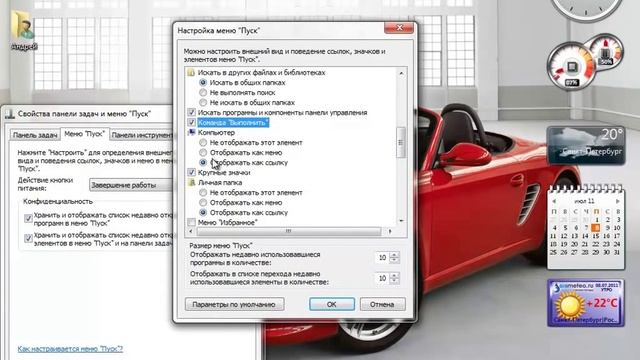The width and height of the screenshot is (640, 360).
Task: Select 'Искать в общих папках' radio option
Action: pyautogui.click(x=203, y=82)
